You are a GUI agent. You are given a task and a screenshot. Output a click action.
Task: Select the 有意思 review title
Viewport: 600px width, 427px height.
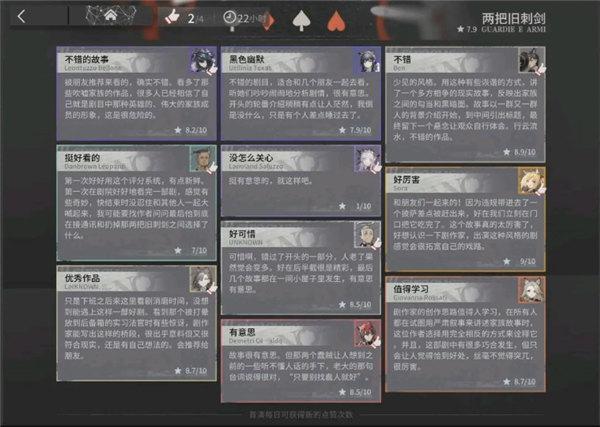(x=242, y=332)
